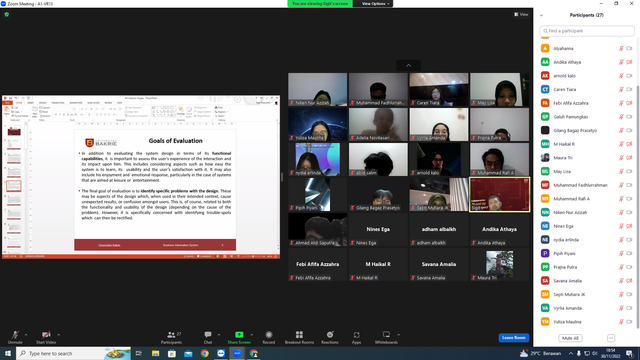Open the Whiteboards icon
This screenshot has width=640, height=360.
[x=386, y=335]
